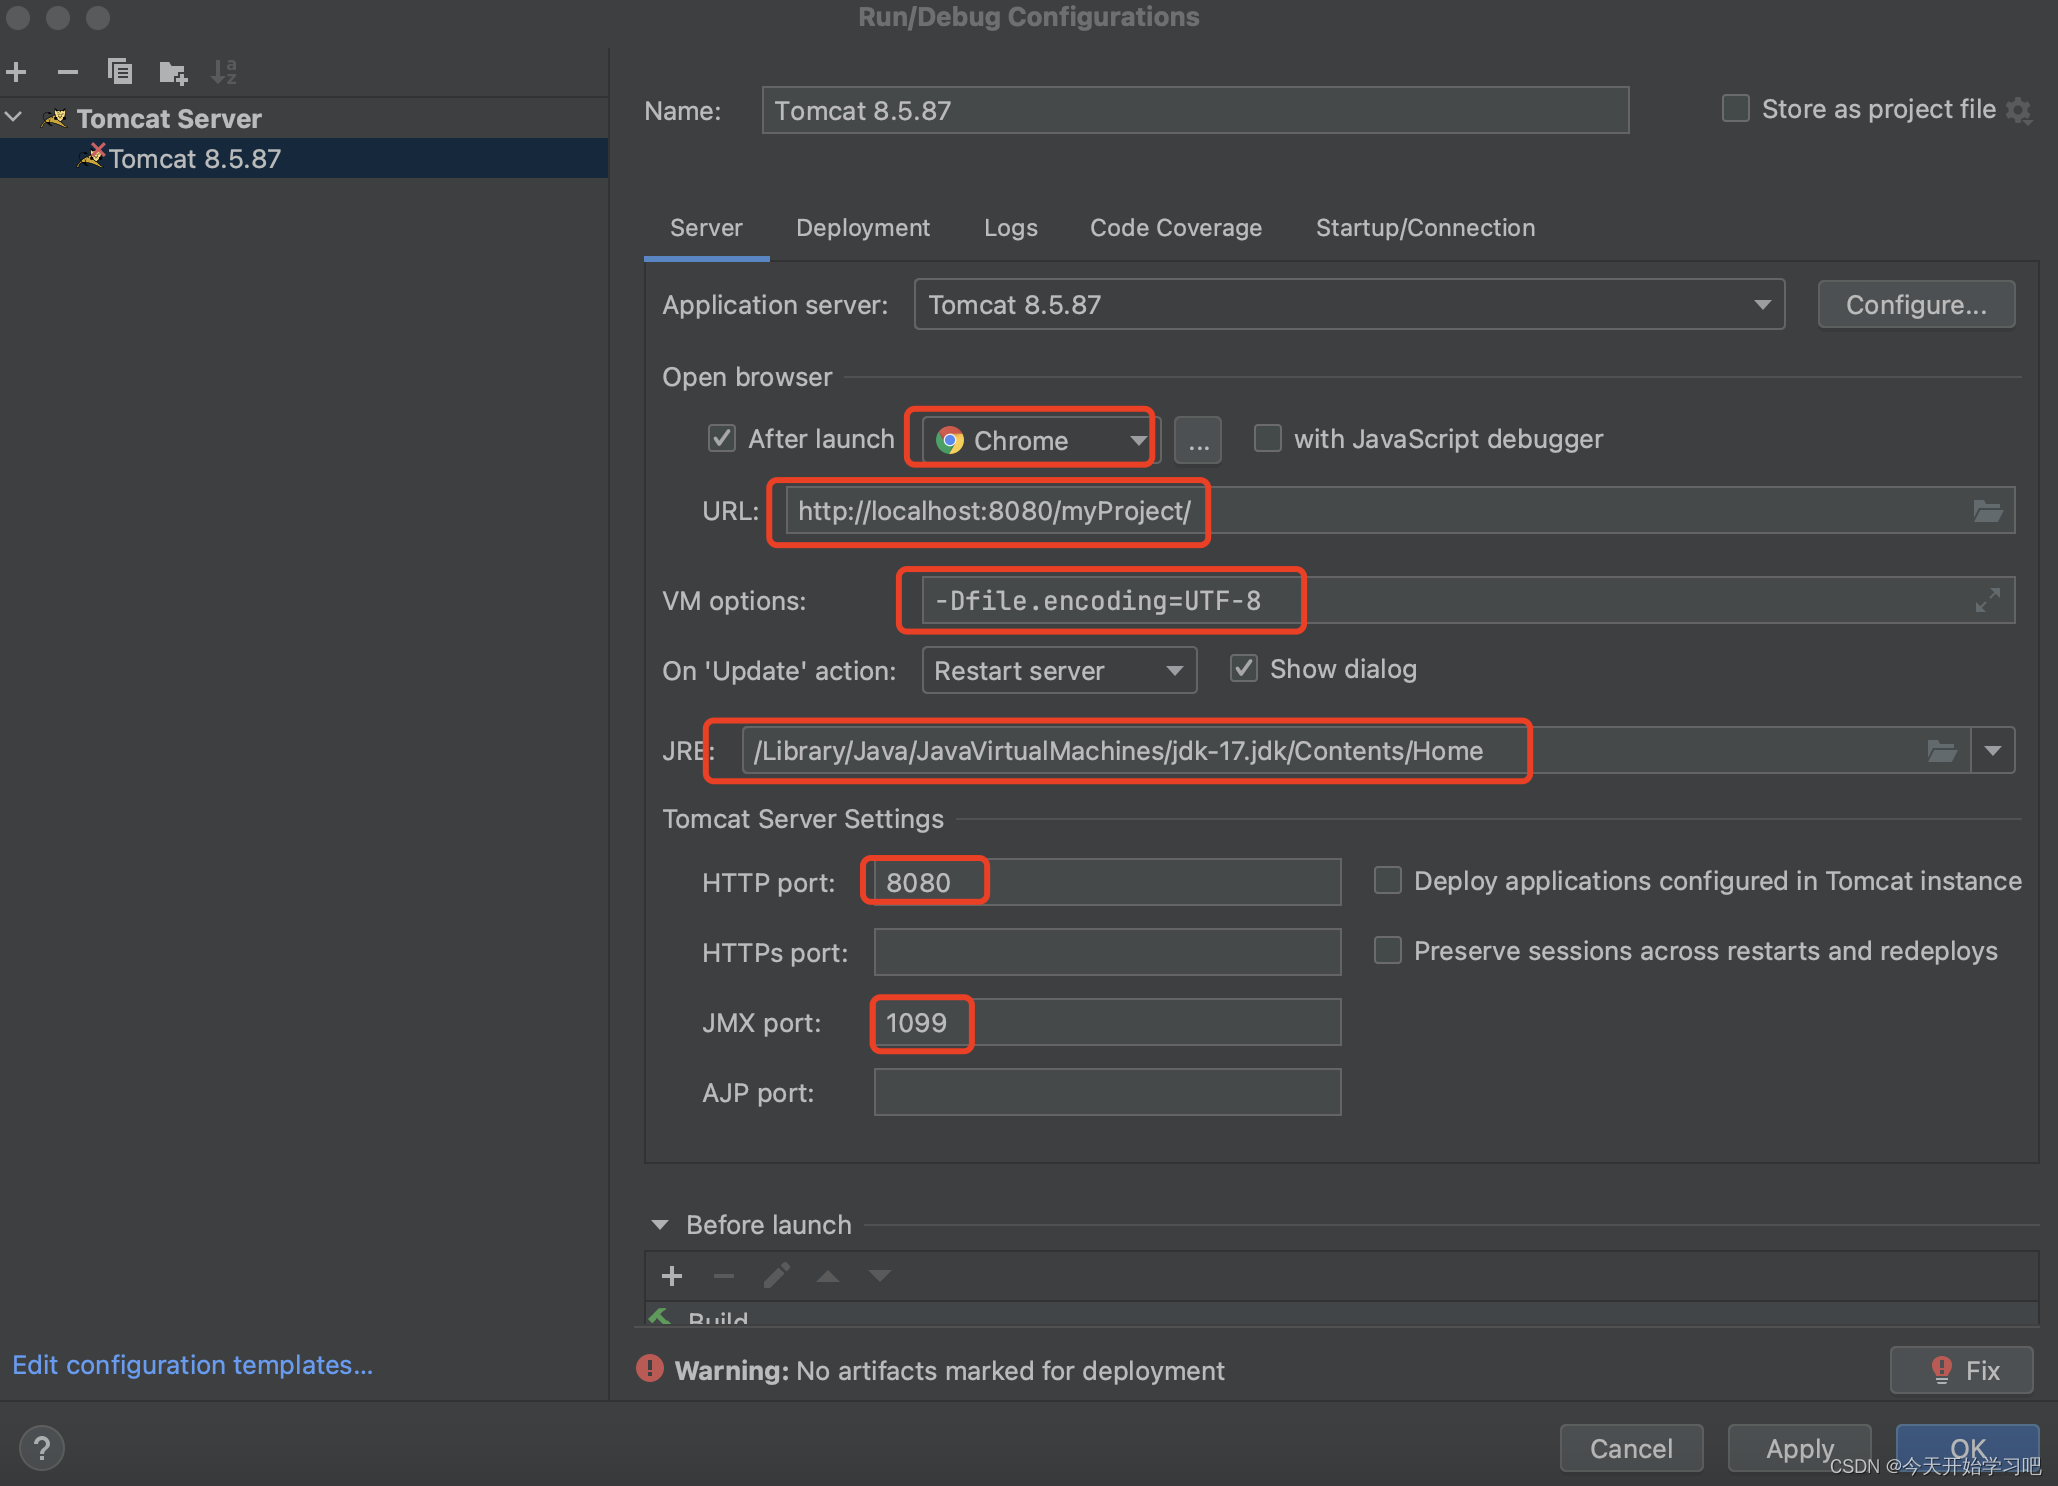
Task: Click the Cancel button
Action: [1631, 1448]
